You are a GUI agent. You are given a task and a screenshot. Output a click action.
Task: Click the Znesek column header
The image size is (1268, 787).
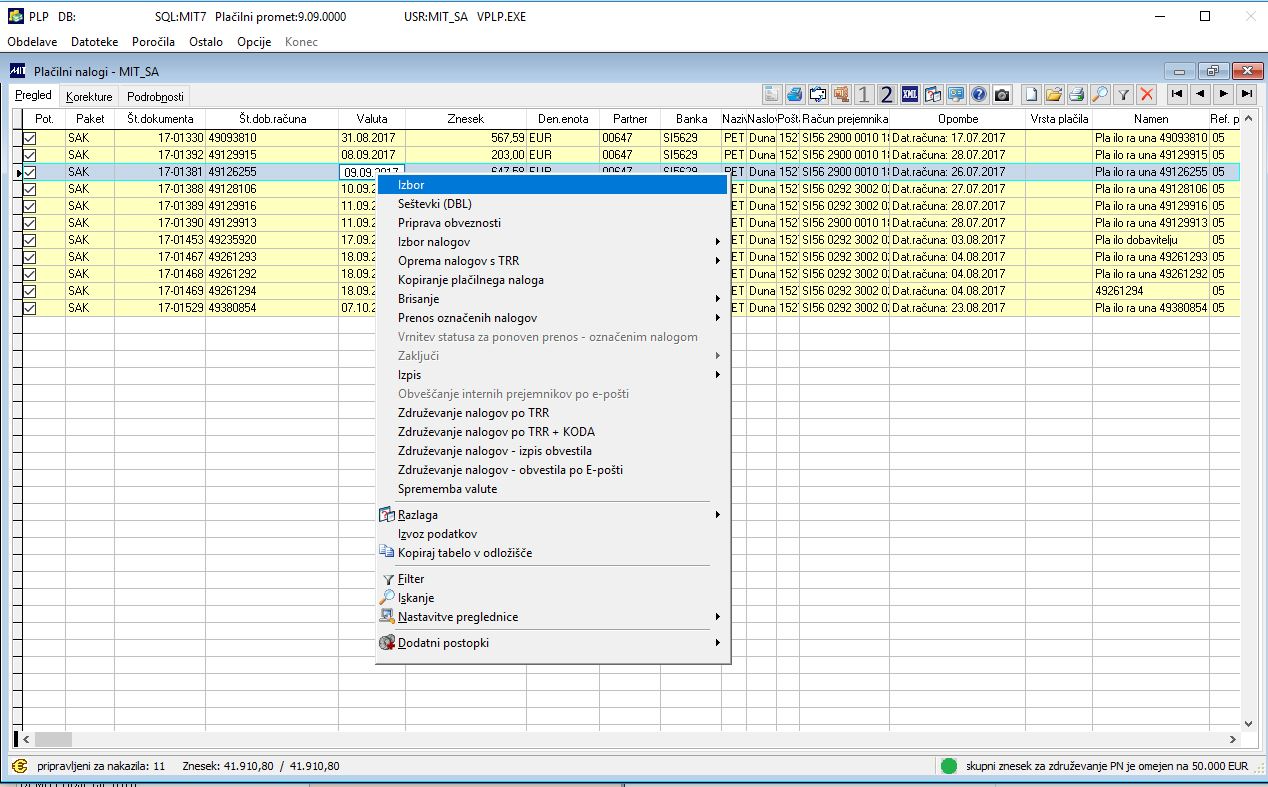[465, 119]
